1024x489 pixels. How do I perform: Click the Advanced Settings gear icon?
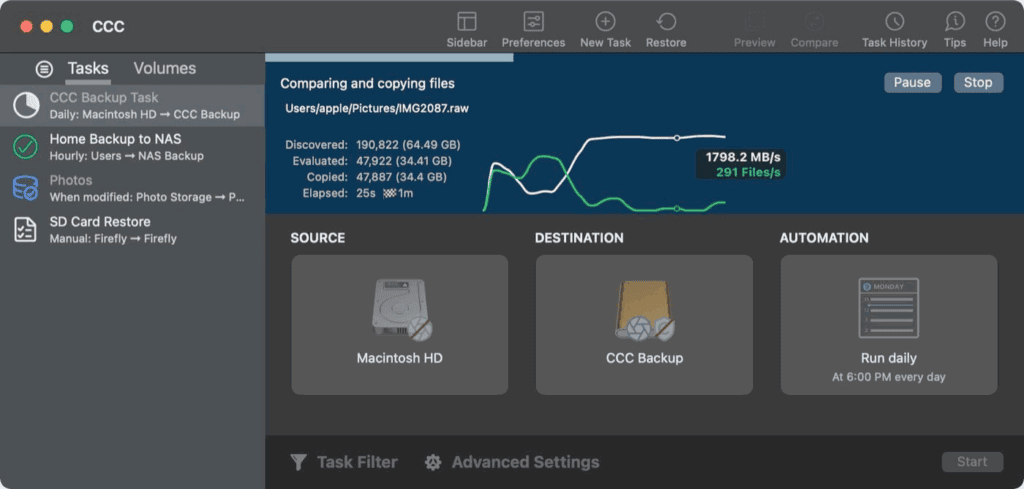click(x=433, y=462)
